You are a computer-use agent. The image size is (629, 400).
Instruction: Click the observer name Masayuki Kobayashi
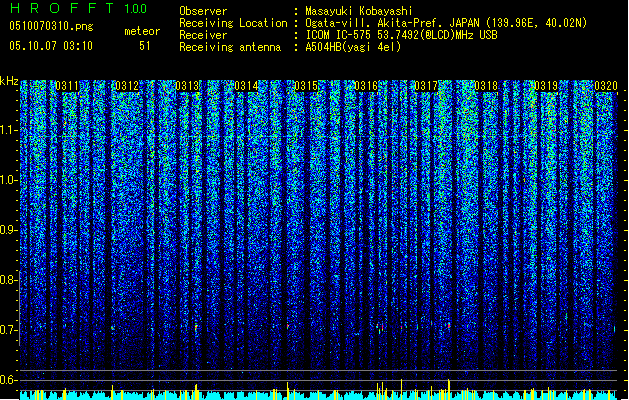point(358,11)
